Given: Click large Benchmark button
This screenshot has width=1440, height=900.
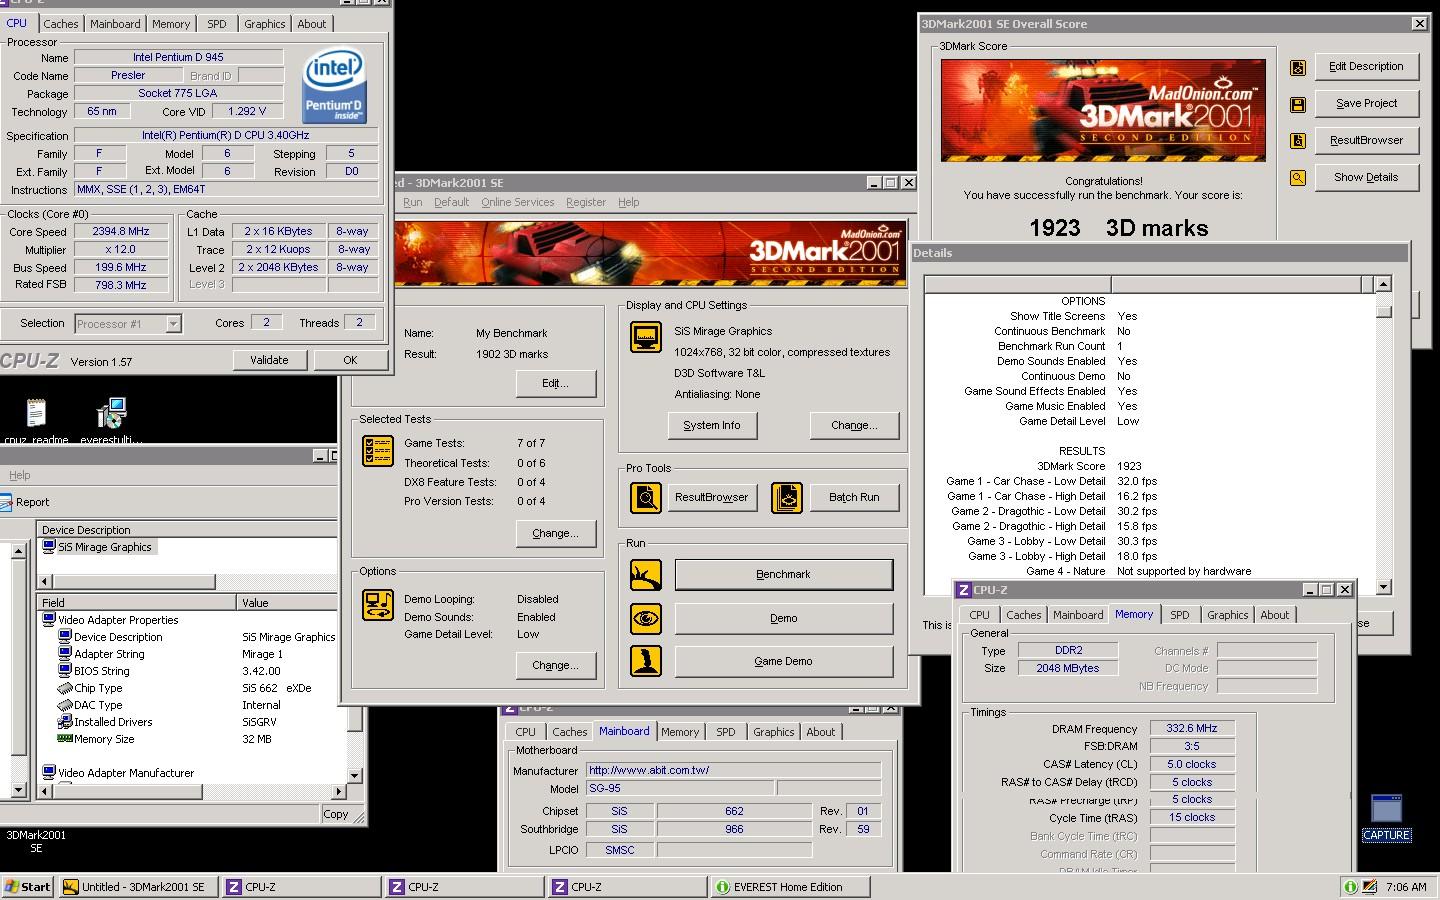Looking at the screenshot, I should [x=784, y=575].
